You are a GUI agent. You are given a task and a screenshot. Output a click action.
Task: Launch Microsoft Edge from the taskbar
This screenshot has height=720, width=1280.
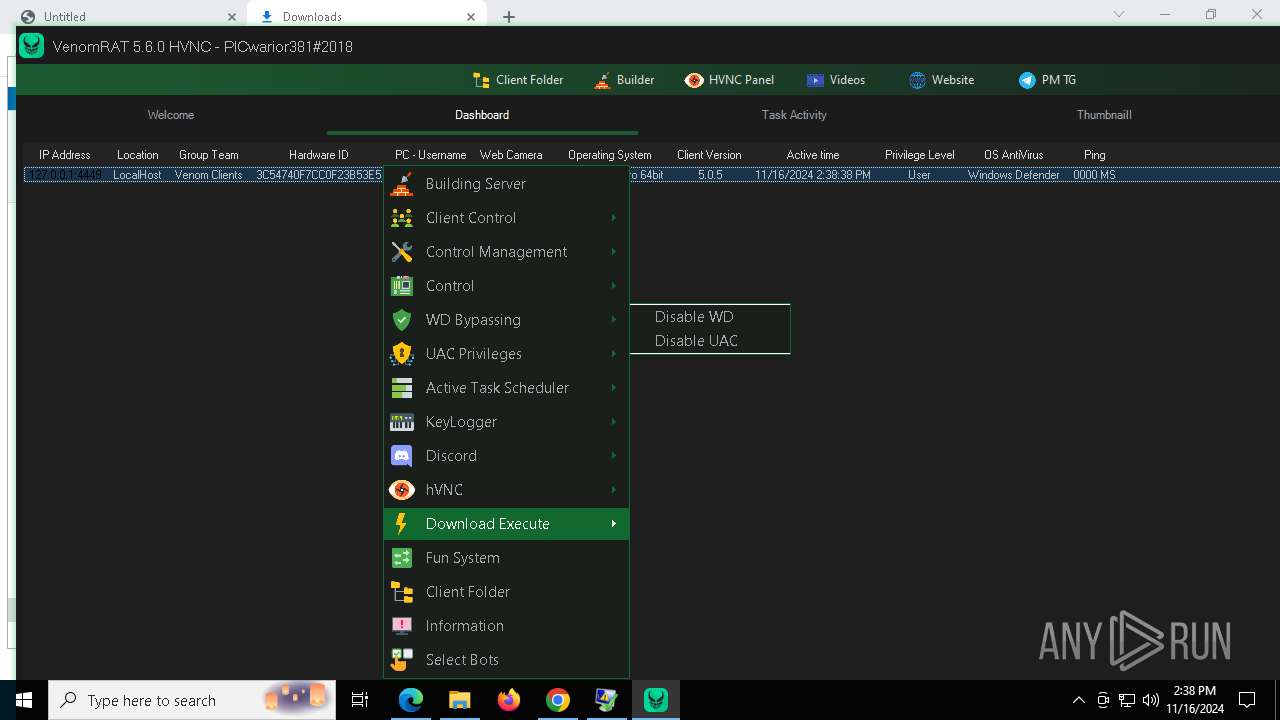tap(411, 700)
